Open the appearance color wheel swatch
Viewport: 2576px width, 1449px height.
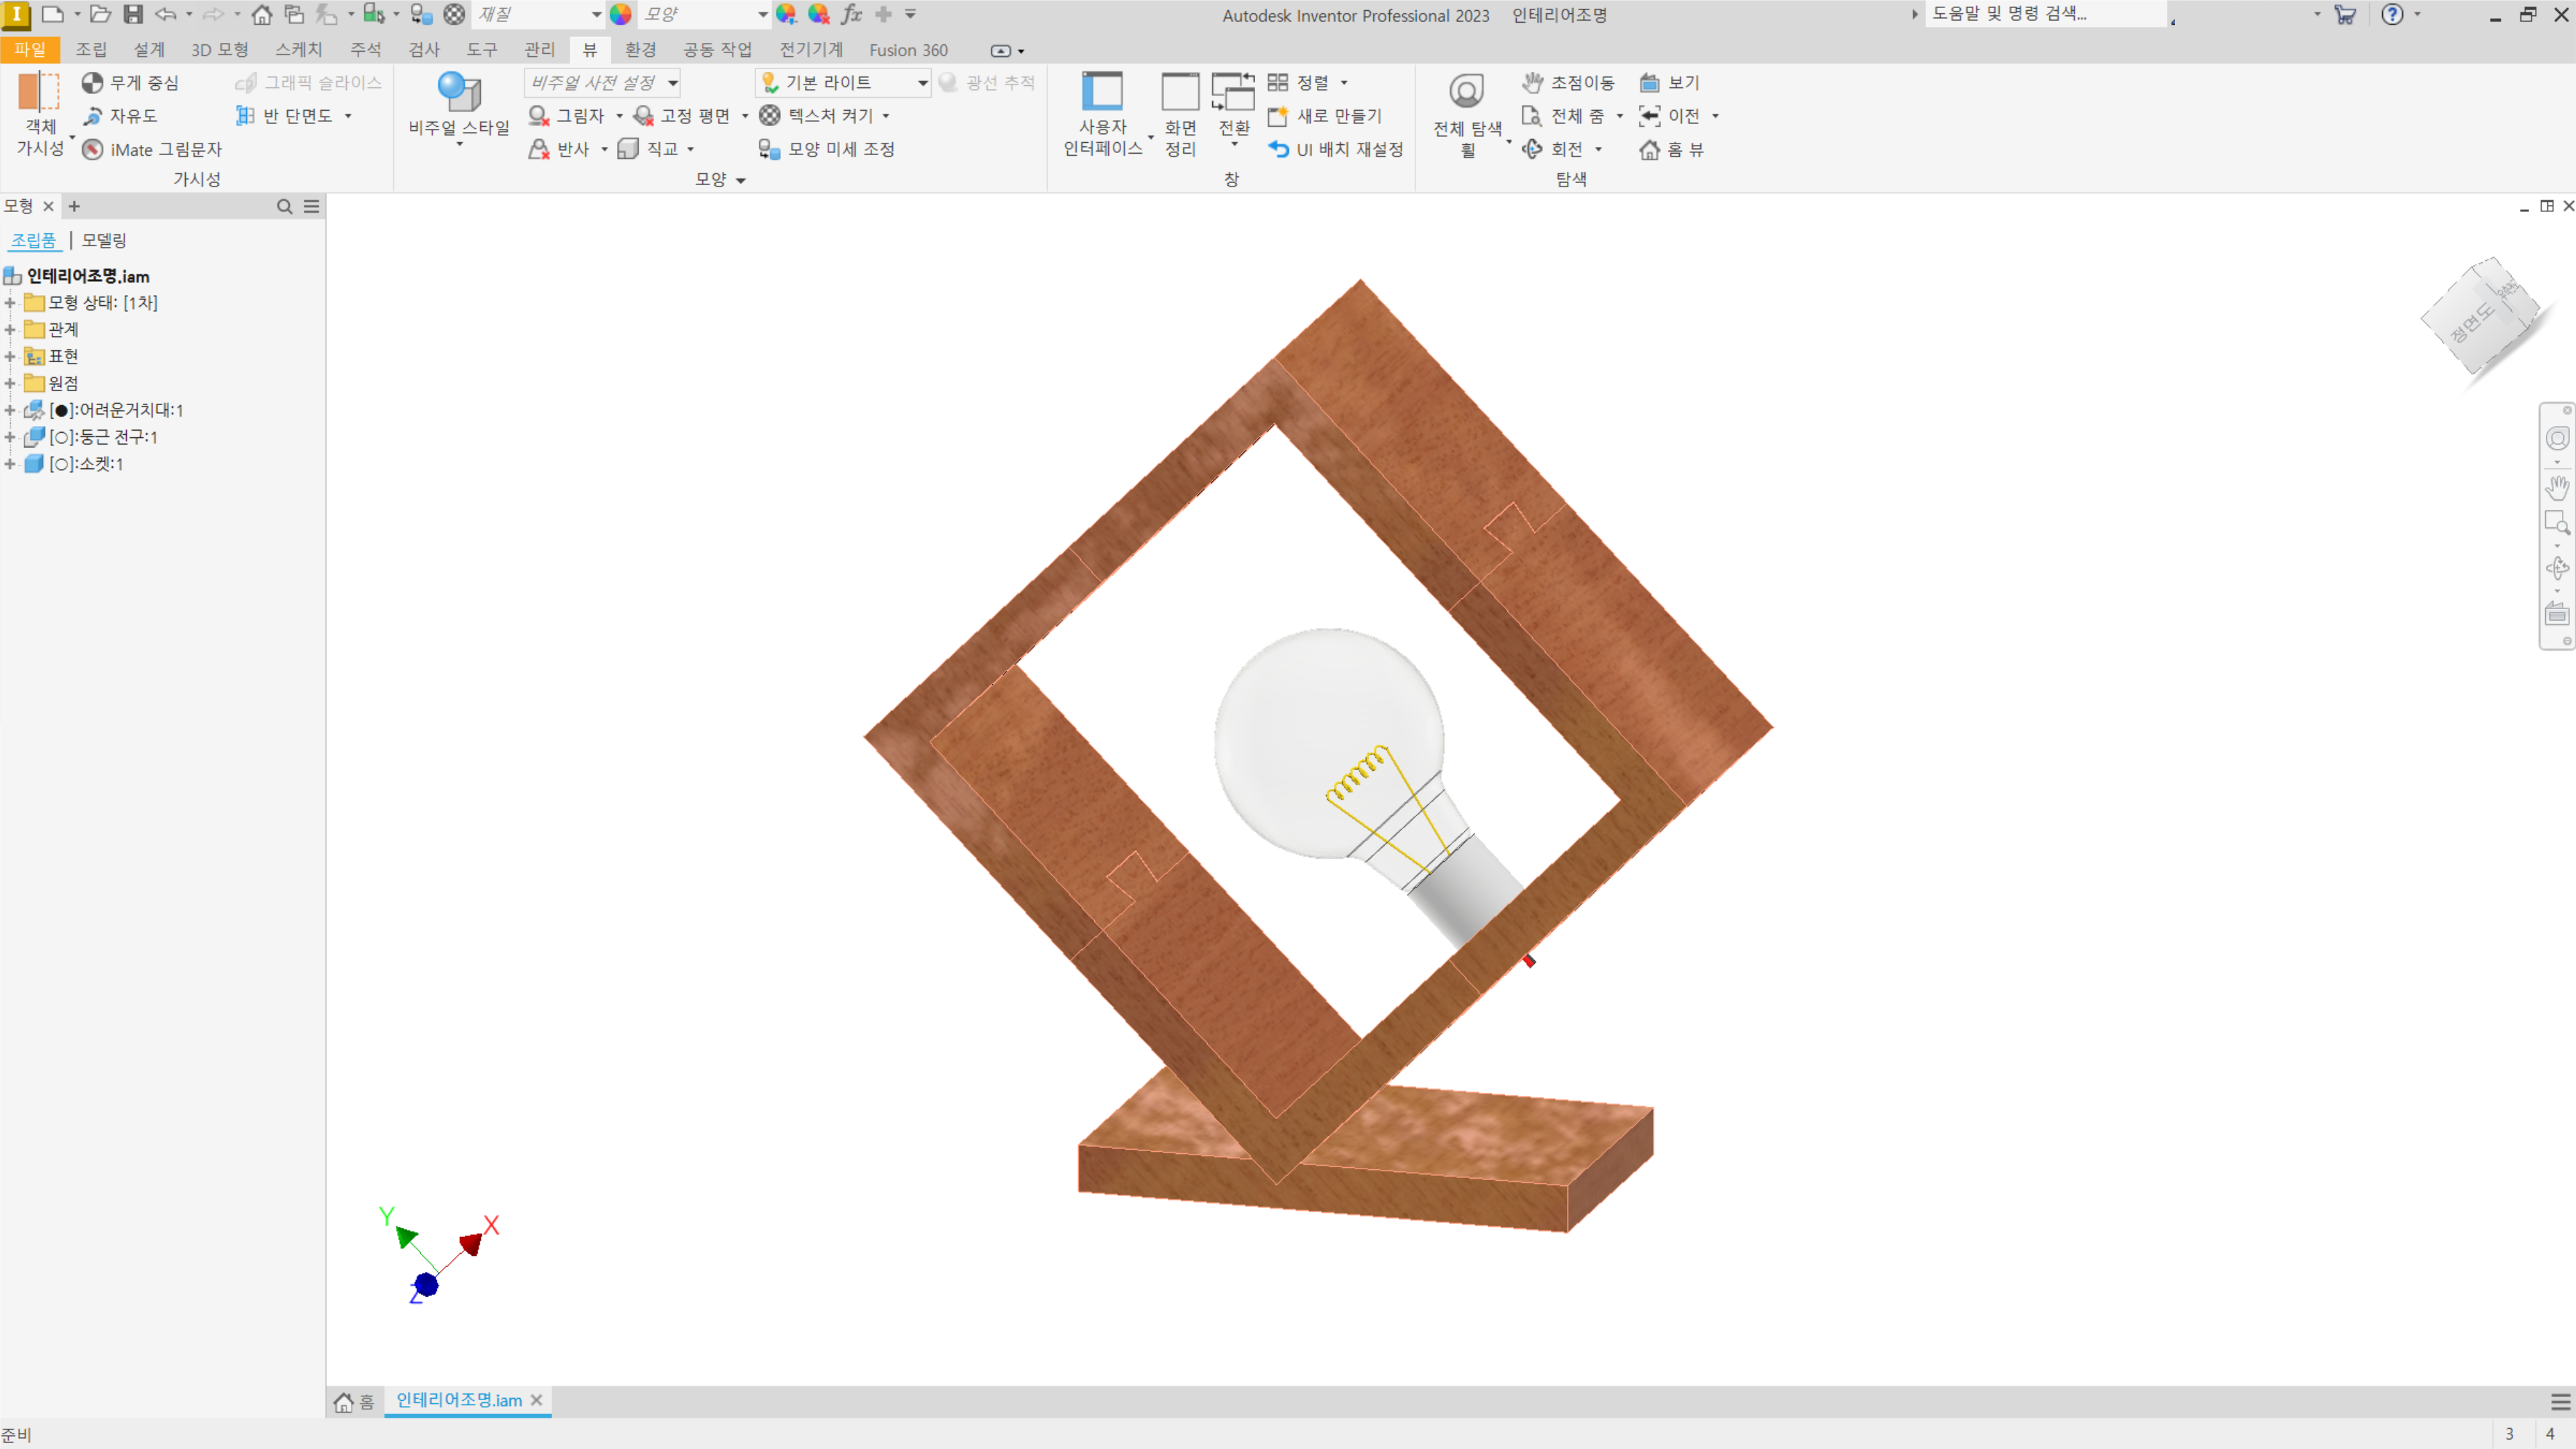tap(621, 14)
